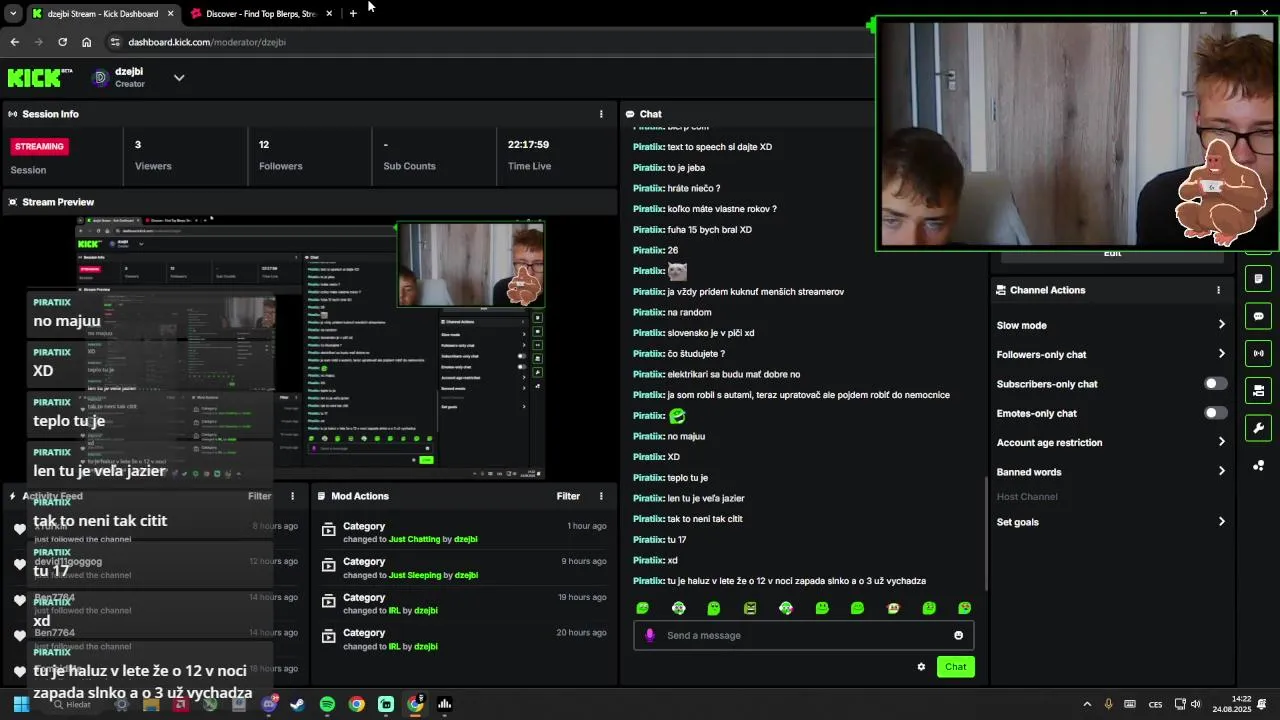This screenshot has width=1280, height=720.
Task: Open Discord from the taskbar
Action: click(269, 704)
